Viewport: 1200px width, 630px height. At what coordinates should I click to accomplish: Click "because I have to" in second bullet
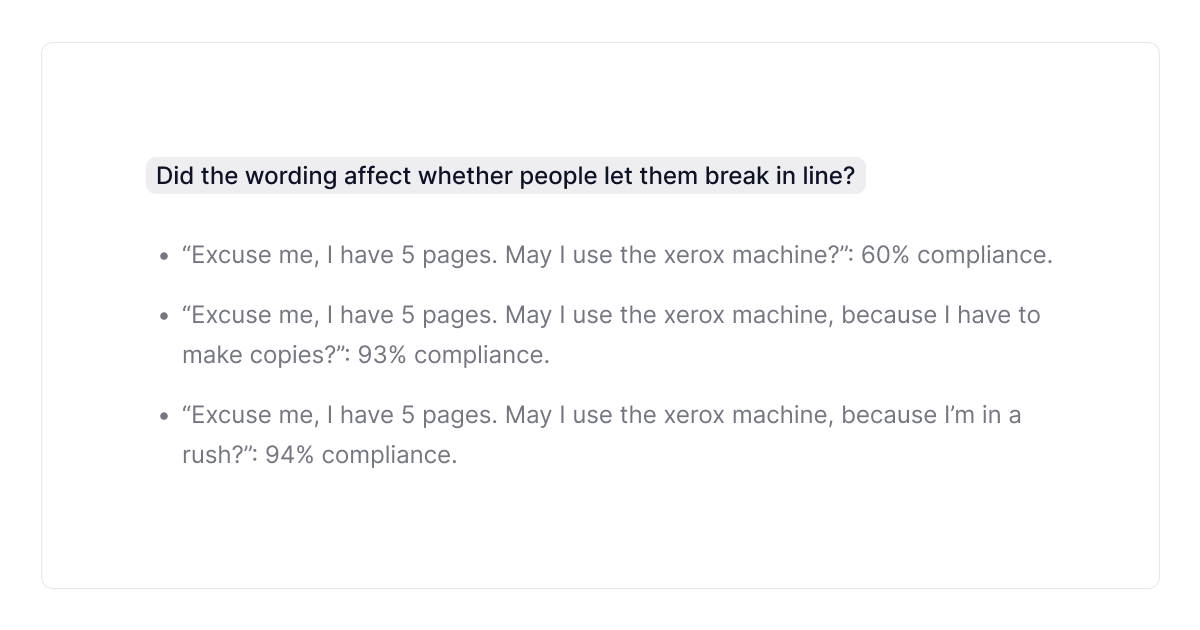[x=940, y=315]
